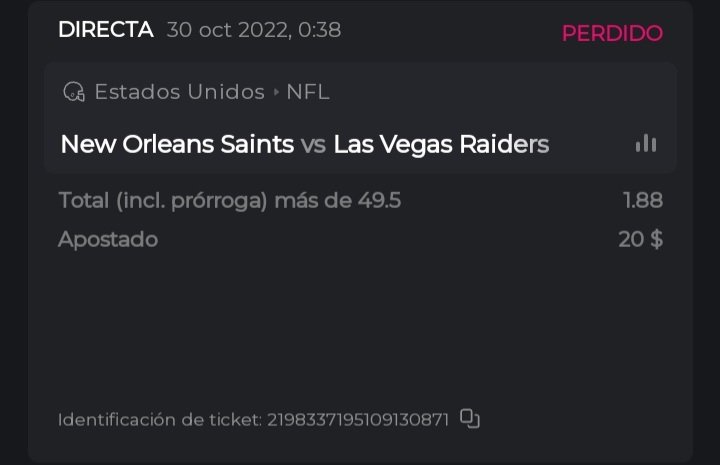Open match statistics bar chart icon
Image resolution: width=720 pixels, height=465 pixels.
tap(646, 144)
